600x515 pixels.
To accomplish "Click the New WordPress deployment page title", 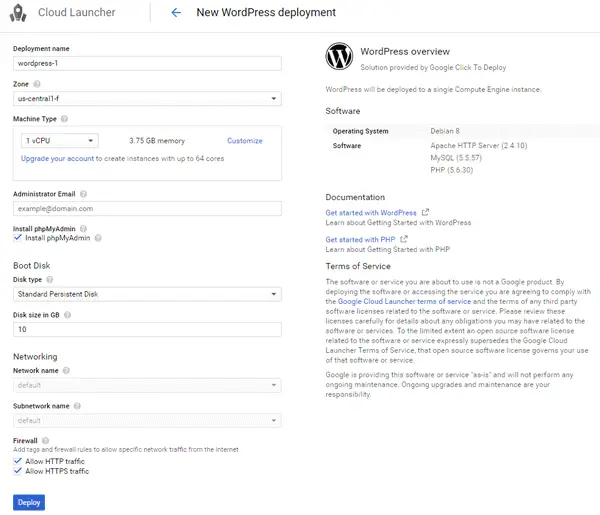I will point(266,12).
